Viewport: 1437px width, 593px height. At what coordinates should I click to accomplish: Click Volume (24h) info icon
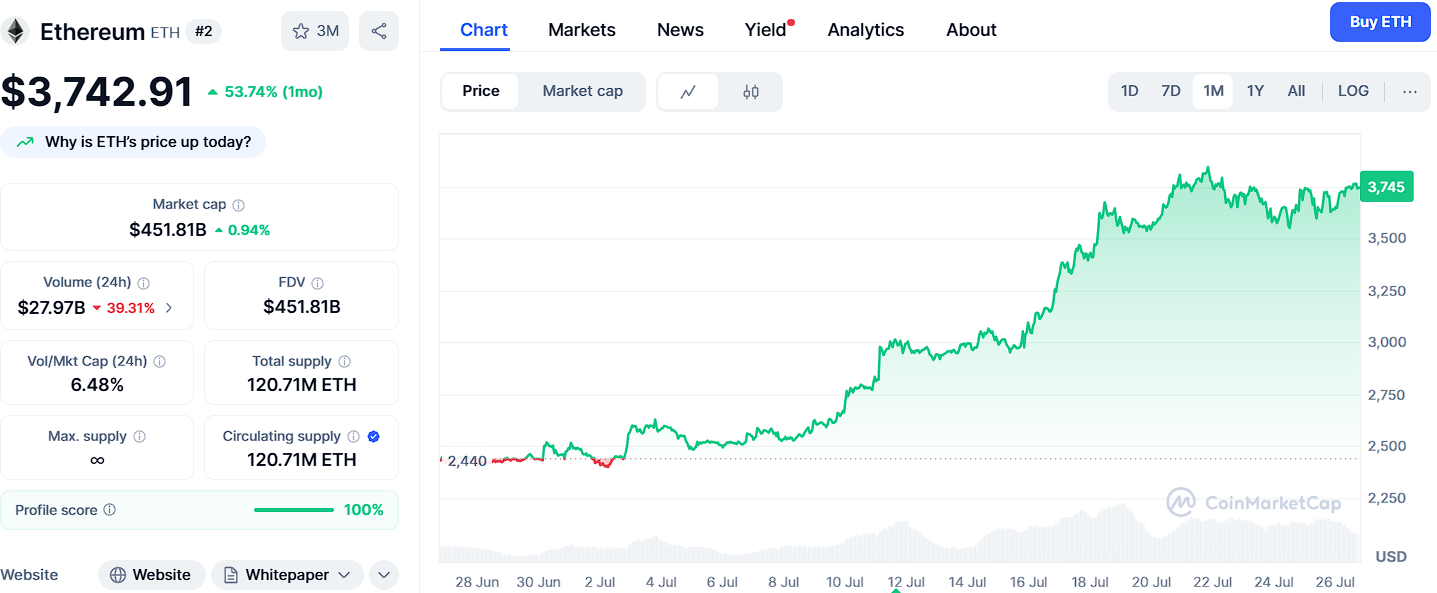(143, 283)
